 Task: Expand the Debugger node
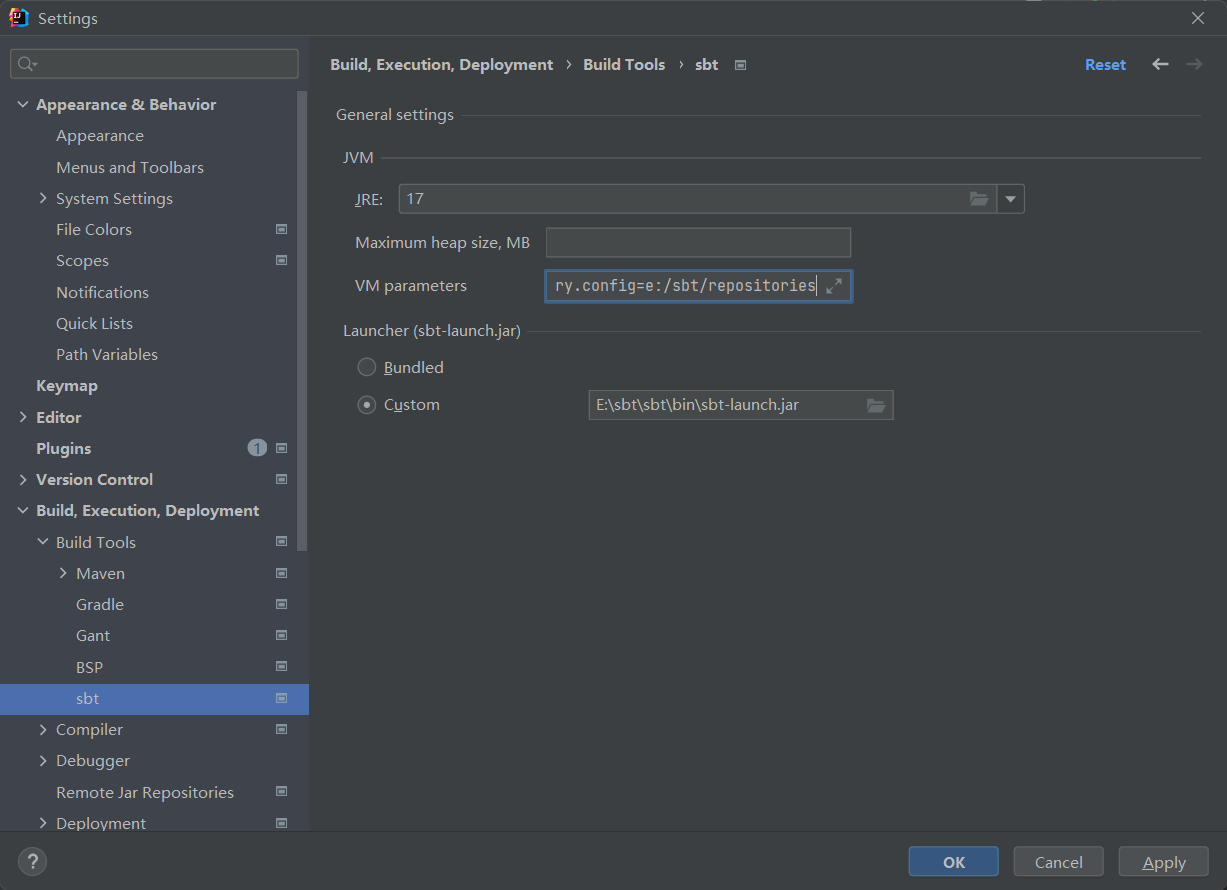point(43,760)
